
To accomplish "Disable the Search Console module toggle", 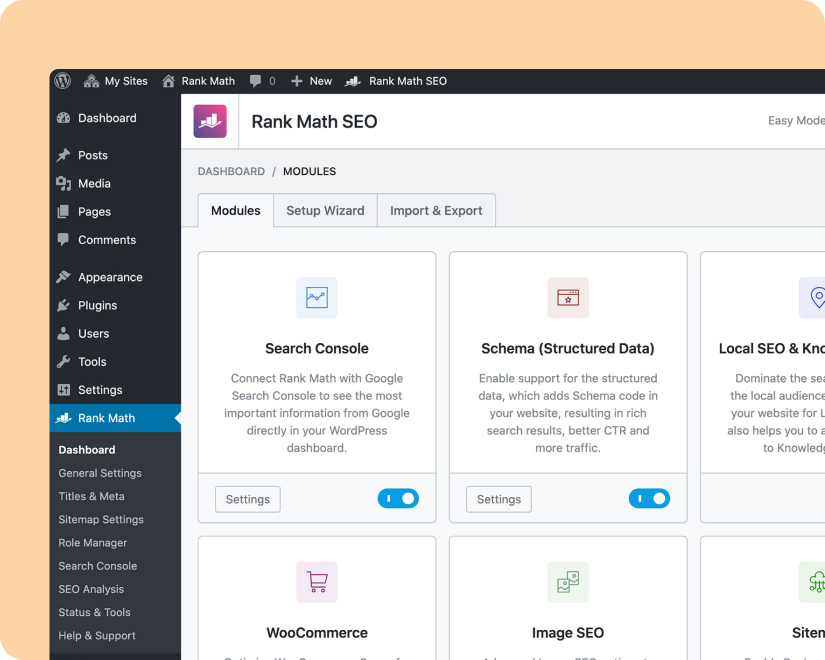I will pos(398,498).
